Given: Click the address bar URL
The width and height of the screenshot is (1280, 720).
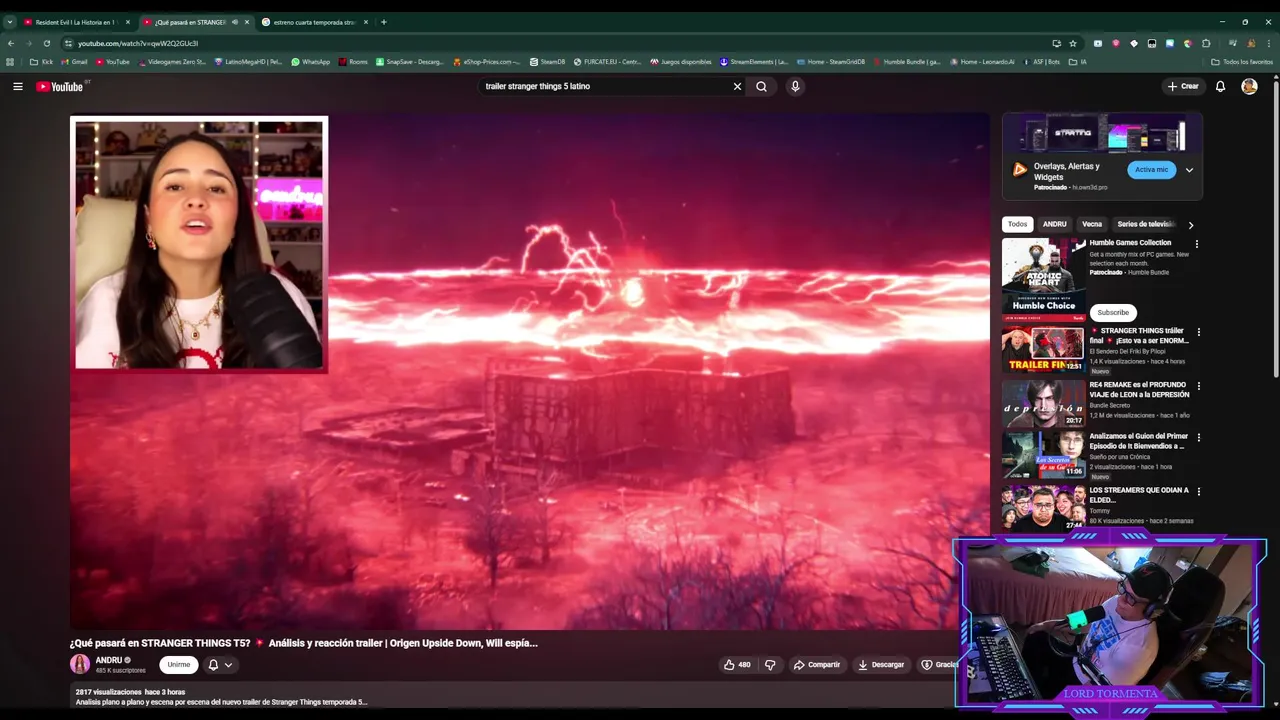Looking at the screenshot, I should pos(138,43).
